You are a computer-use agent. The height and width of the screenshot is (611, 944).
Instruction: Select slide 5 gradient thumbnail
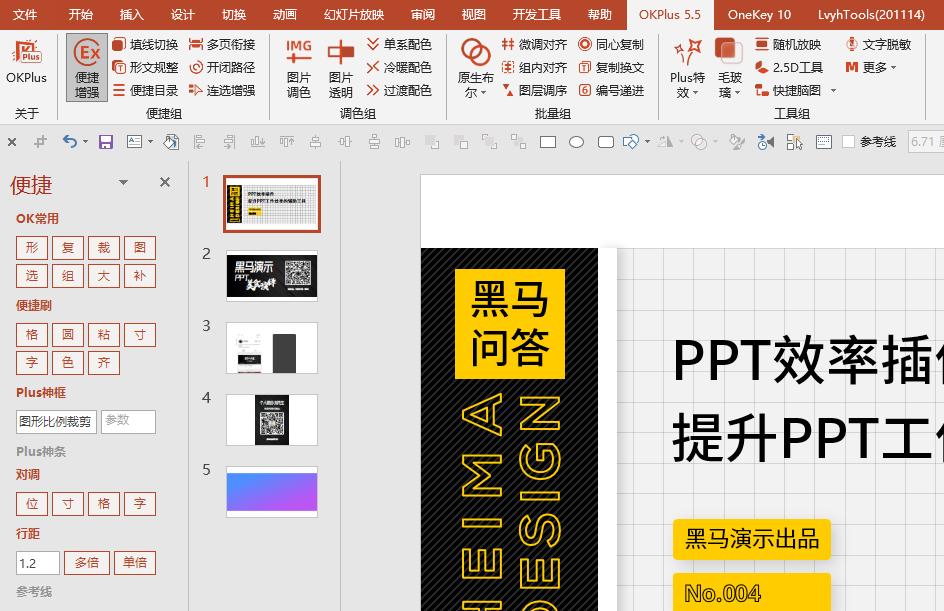271,491
